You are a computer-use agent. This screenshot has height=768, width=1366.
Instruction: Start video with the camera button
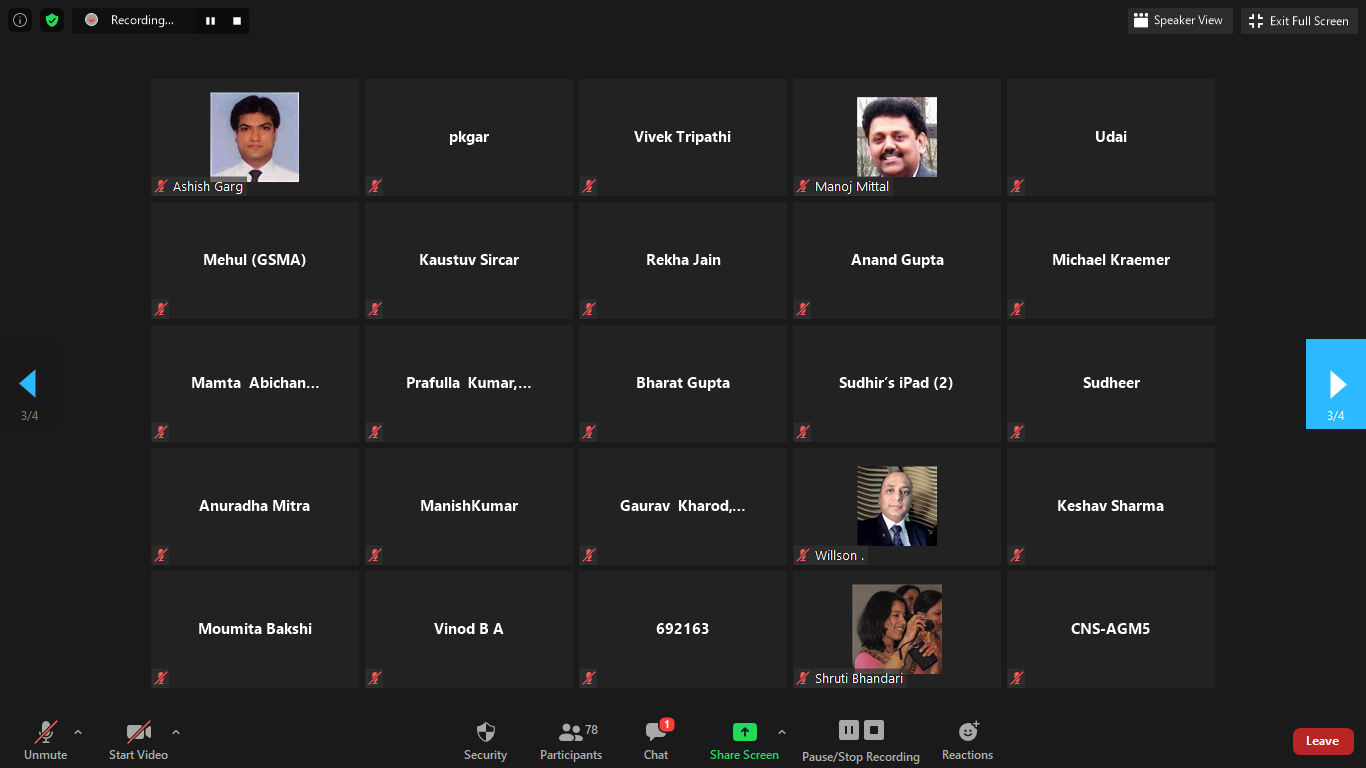tap(138, 740)
